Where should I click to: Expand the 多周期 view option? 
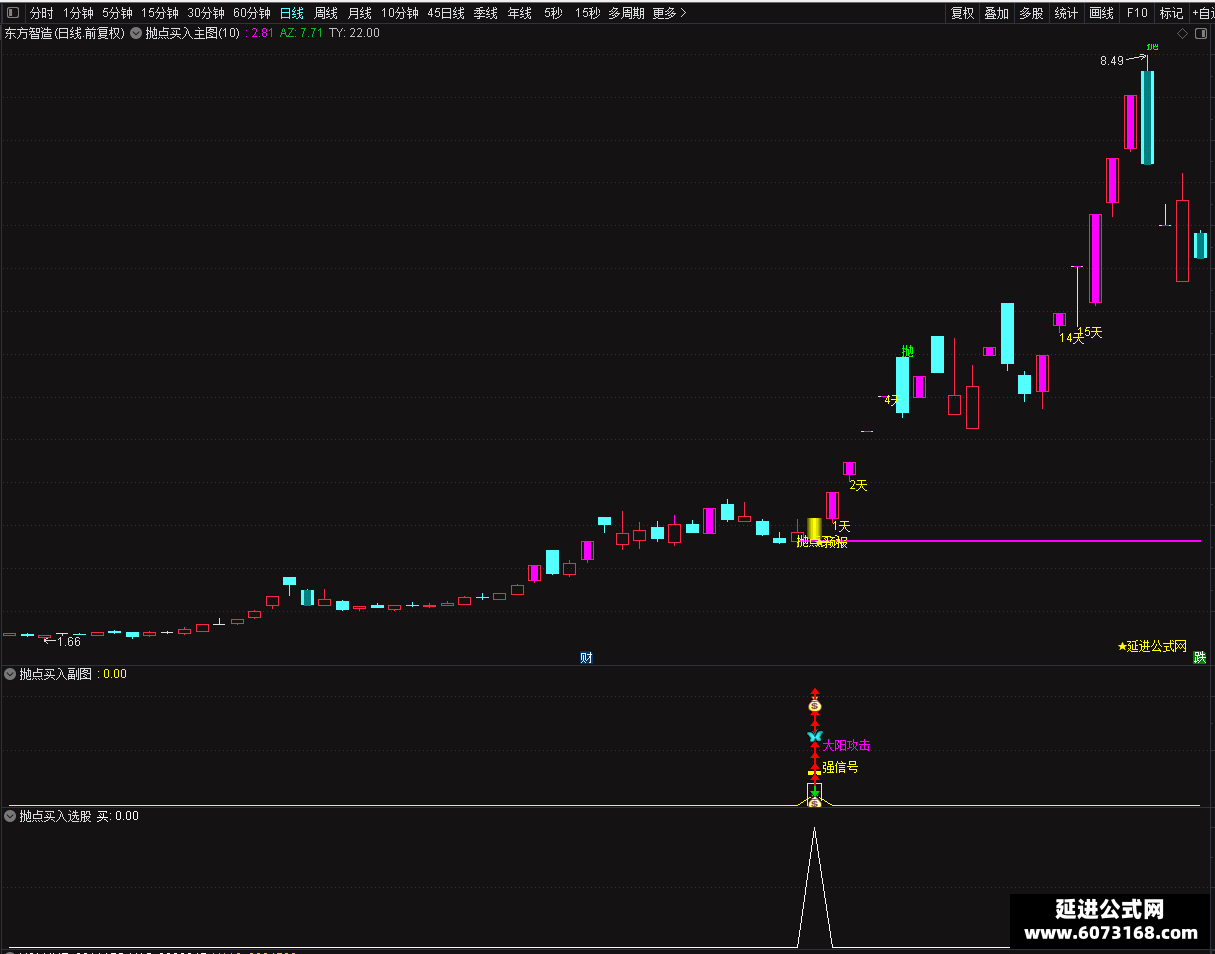point(626,13)
